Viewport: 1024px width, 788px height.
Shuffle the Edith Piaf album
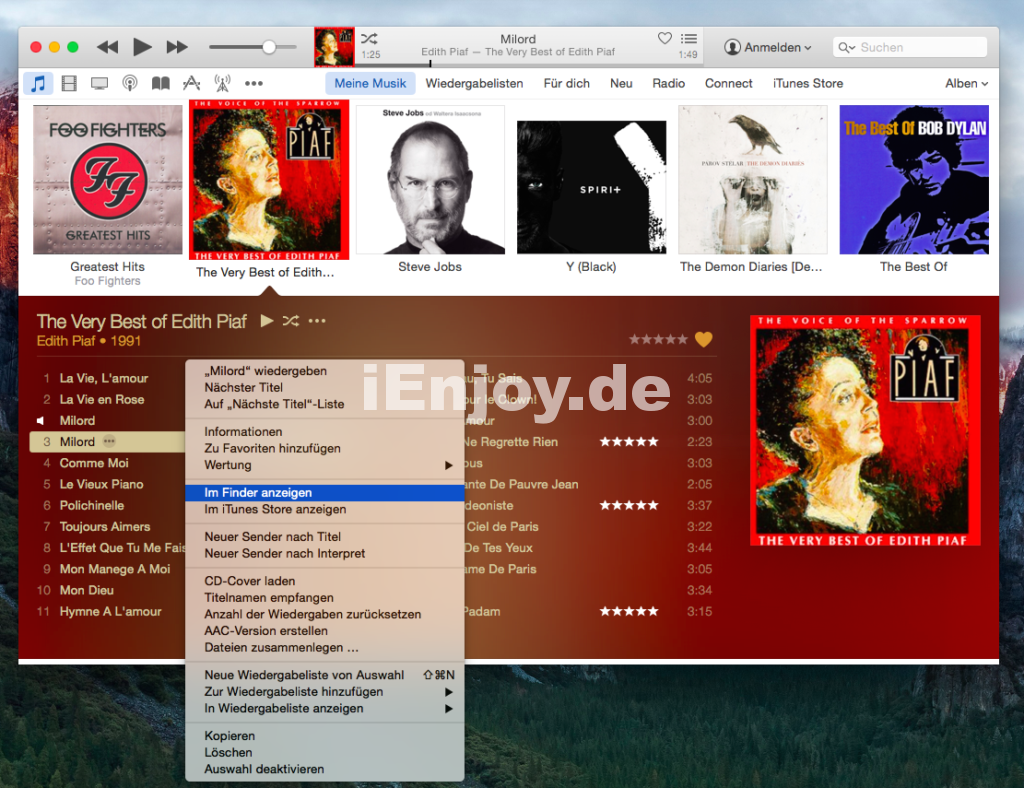click(x=291, y=321)
